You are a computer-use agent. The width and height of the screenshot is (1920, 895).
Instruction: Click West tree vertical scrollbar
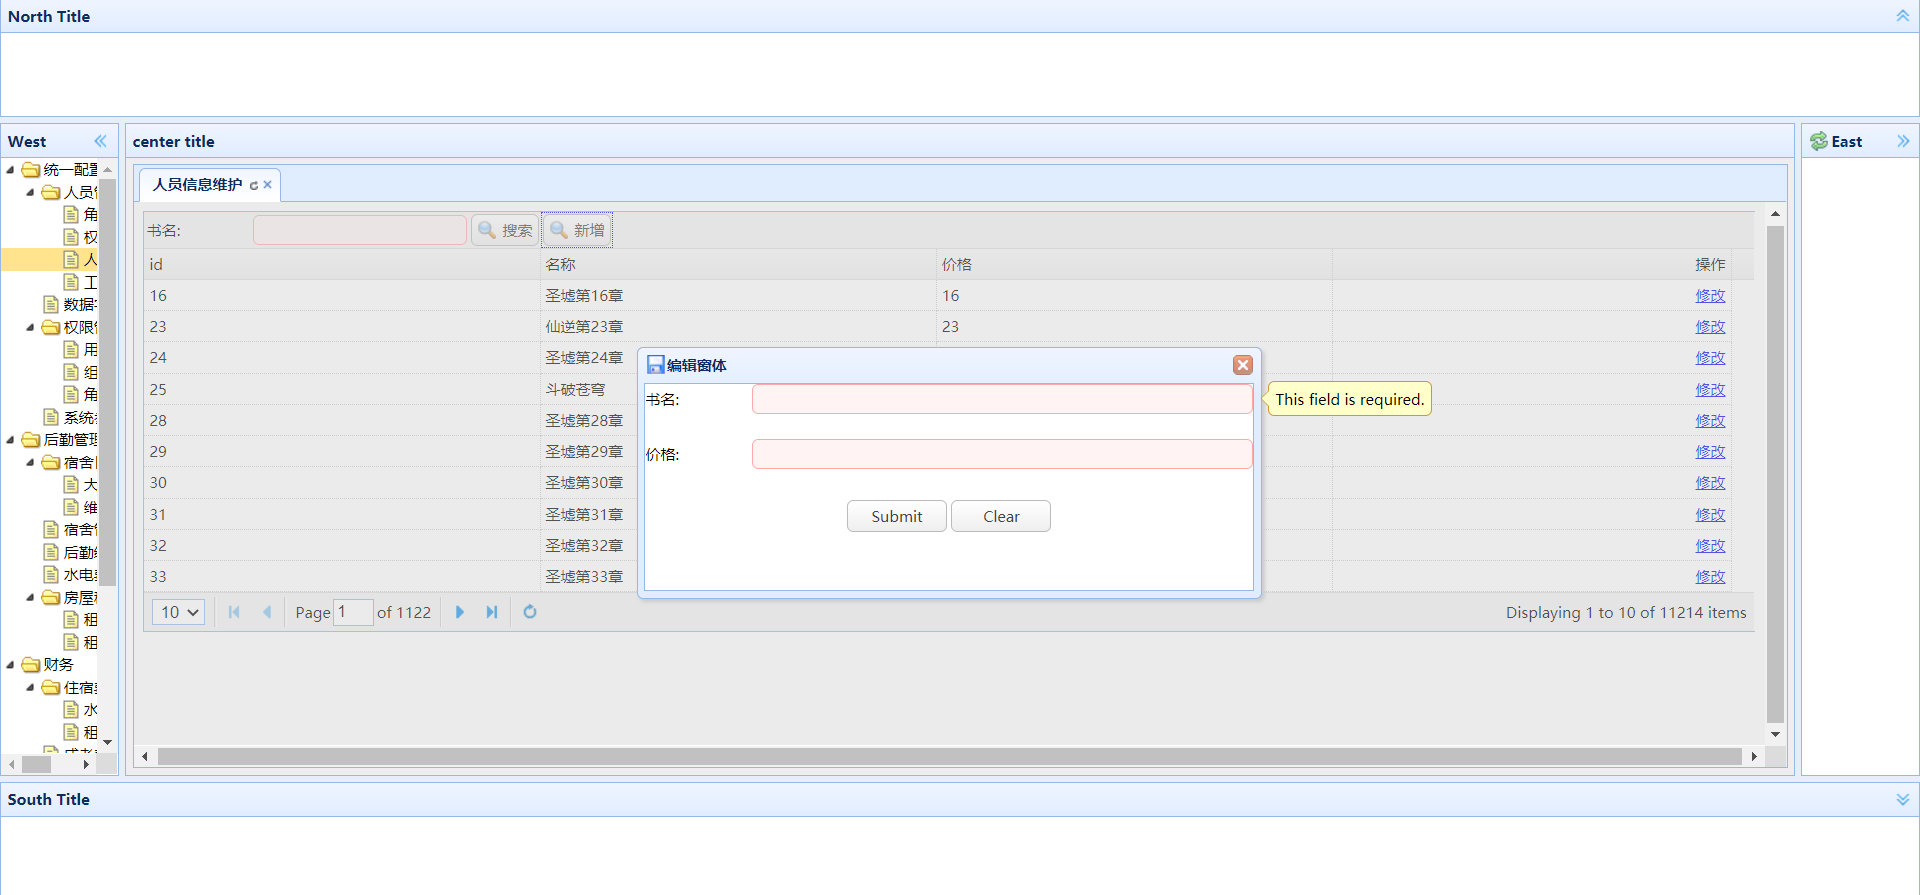click(x=107, y=382)
